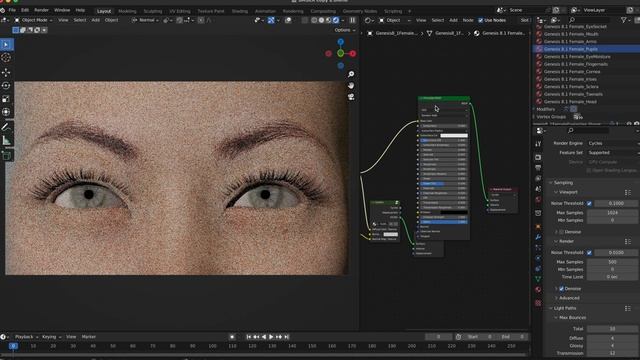Open the View Layer properties tab
The width and height of the screenshot is (640, 360).
tap(538, 178)
